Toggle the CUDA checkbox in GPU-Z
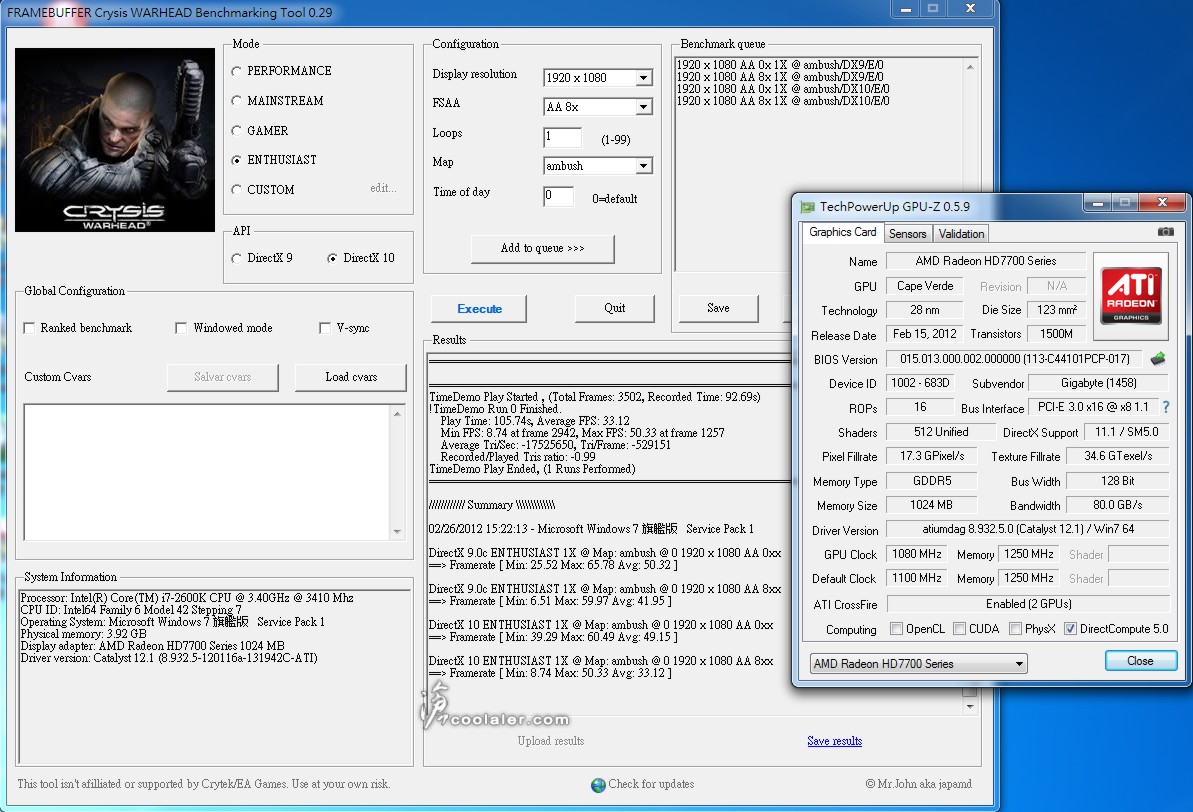 tap(959, 629)
